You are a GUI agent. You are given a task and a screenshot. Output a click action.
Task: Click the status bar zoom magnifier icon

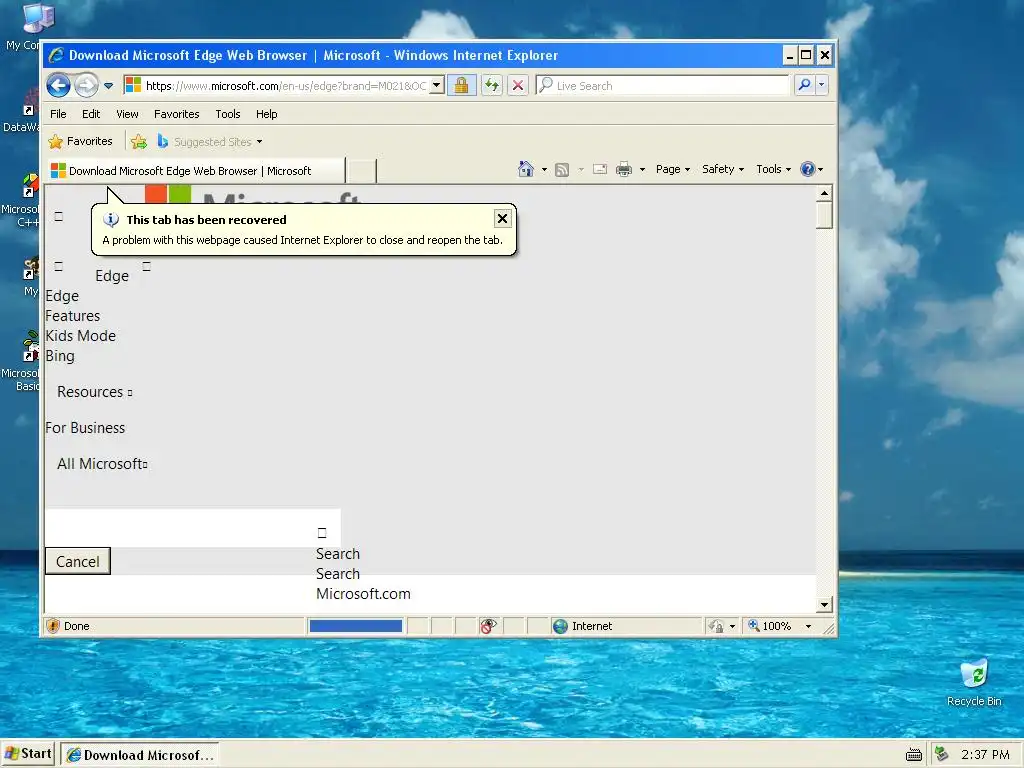[754, 625]
